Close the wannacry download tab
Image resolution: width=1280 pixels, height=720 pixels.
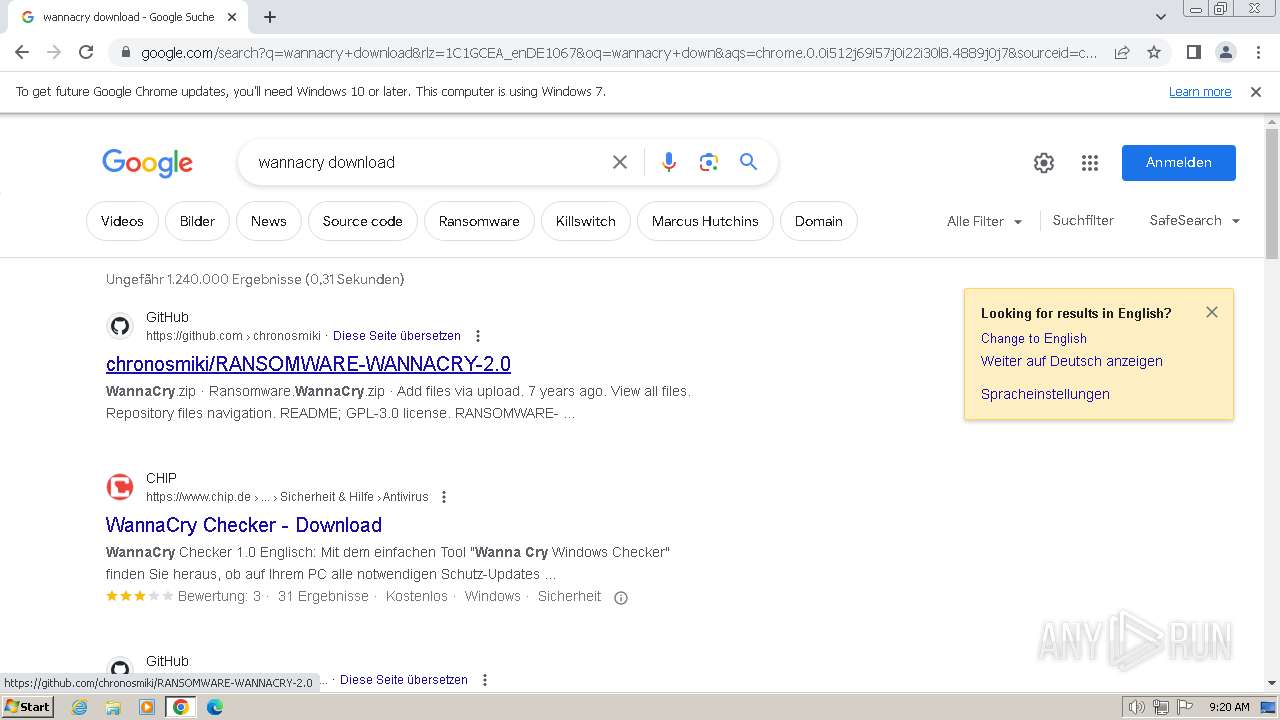(232, 17)
